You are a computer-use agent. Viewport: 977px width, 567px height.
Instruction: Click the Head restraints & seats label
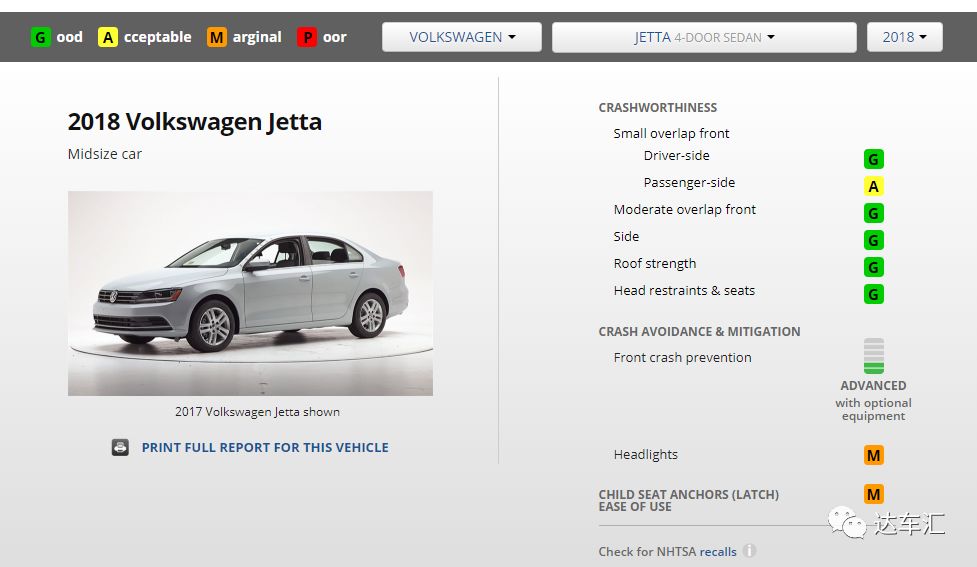684,290
